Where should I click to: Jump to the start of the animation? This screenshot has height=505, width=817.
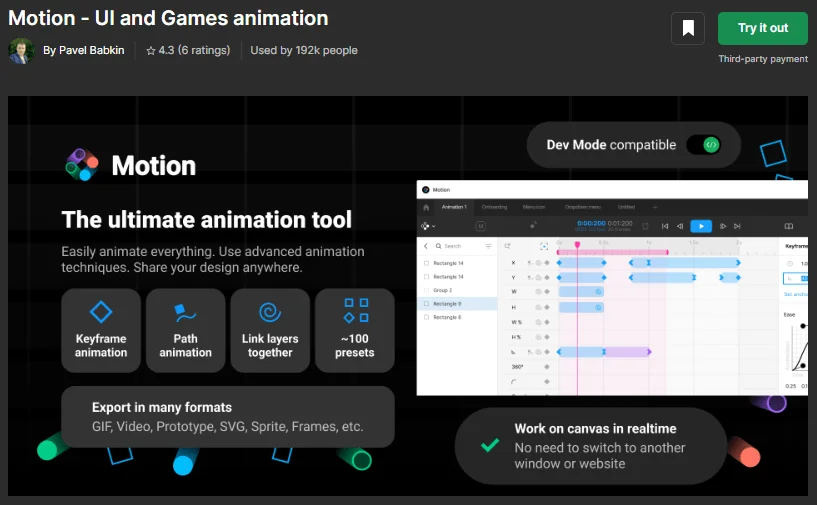(x=665, y=226)
